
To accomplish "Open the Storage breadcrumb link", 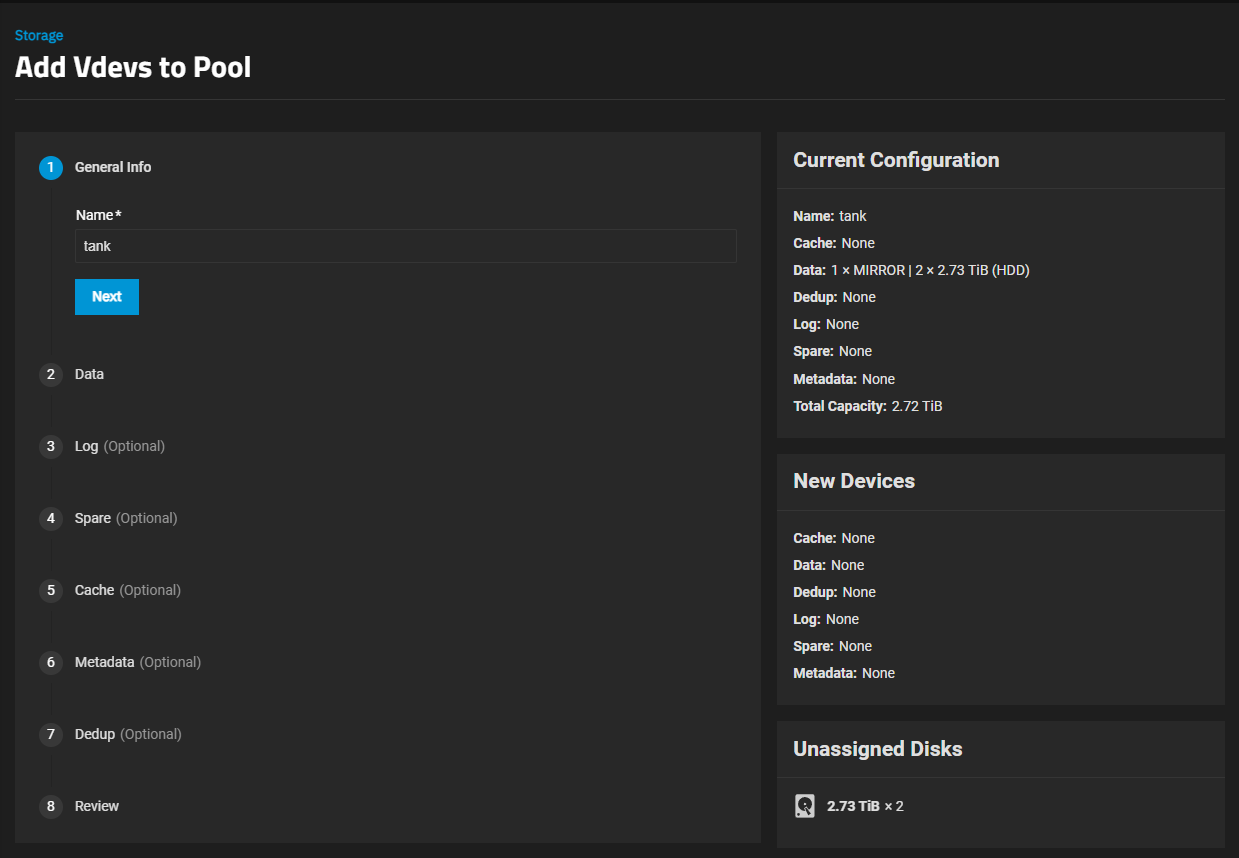I will point(39,35).
